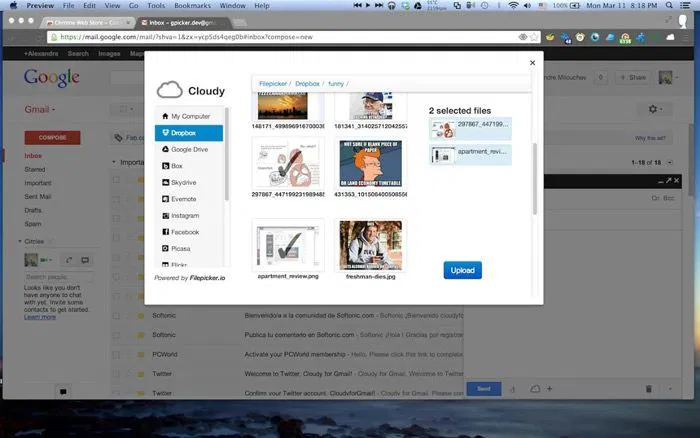
Task: Collapse the Circles section
Action: [20, 242]
